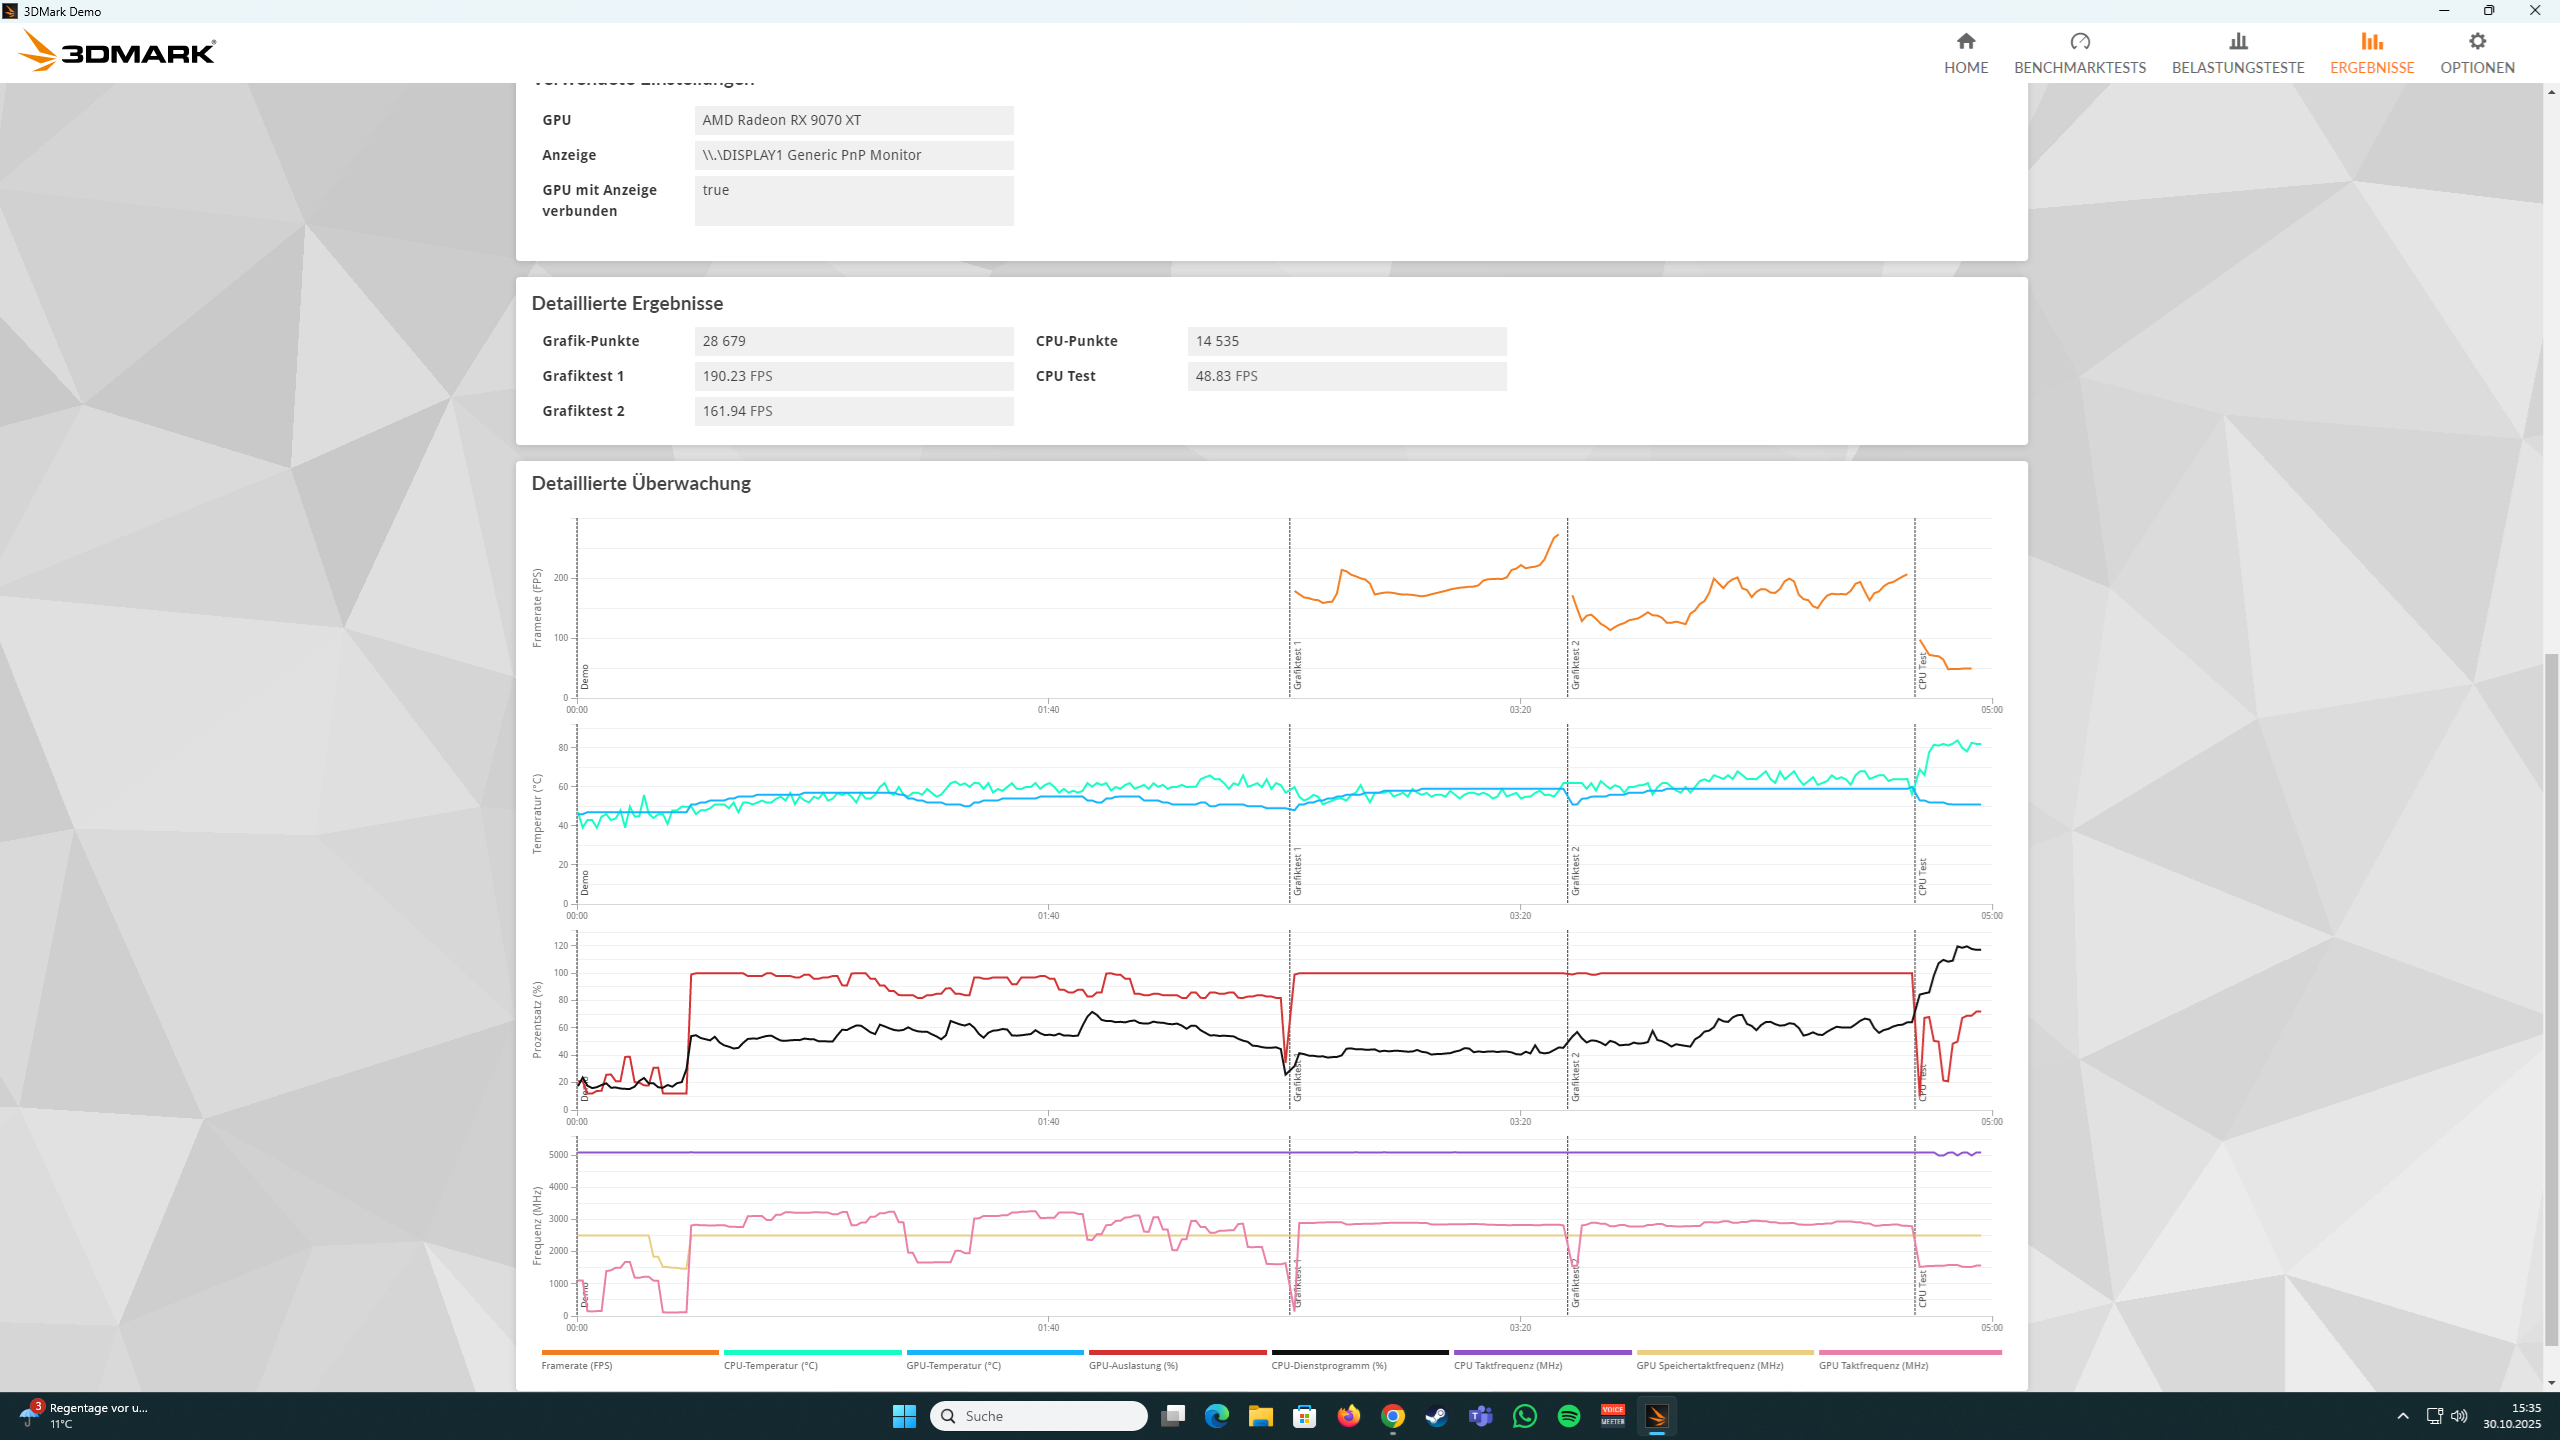
Task: Toggle the GPU-Temperatur legend series
Action: [x=952, y=1365]
